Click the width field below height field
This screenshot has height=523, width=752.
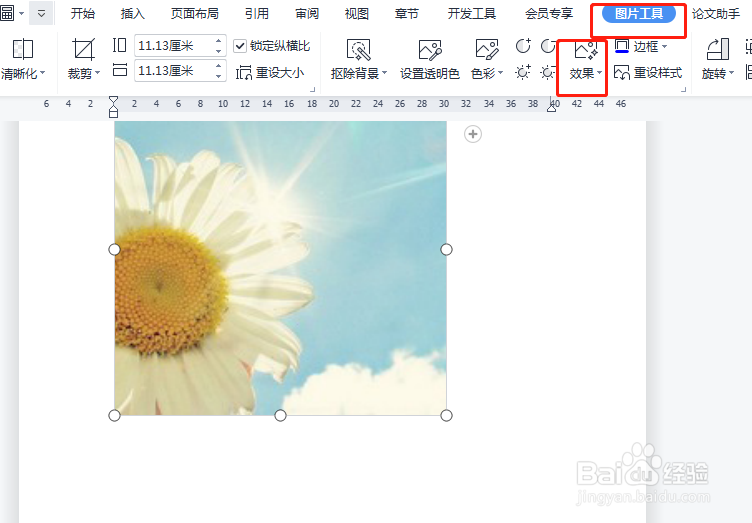pos(173,71)
